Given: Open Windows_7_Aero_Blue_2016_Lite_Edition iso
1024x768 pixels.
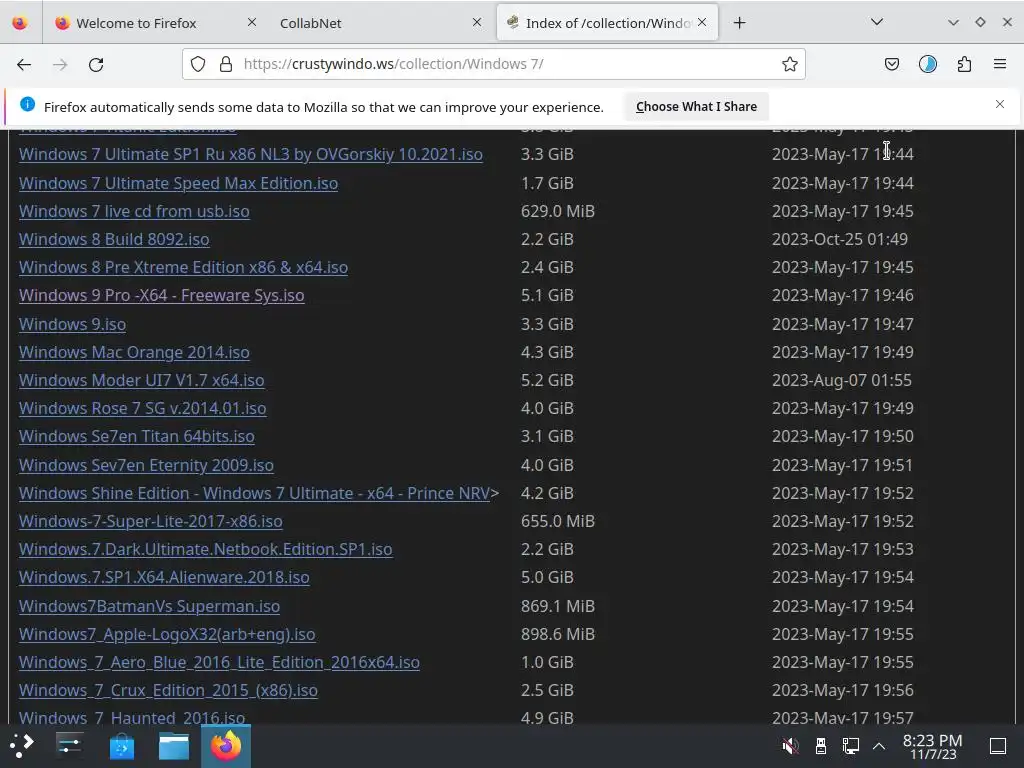Looking at the screenshot, I should 219,662.
